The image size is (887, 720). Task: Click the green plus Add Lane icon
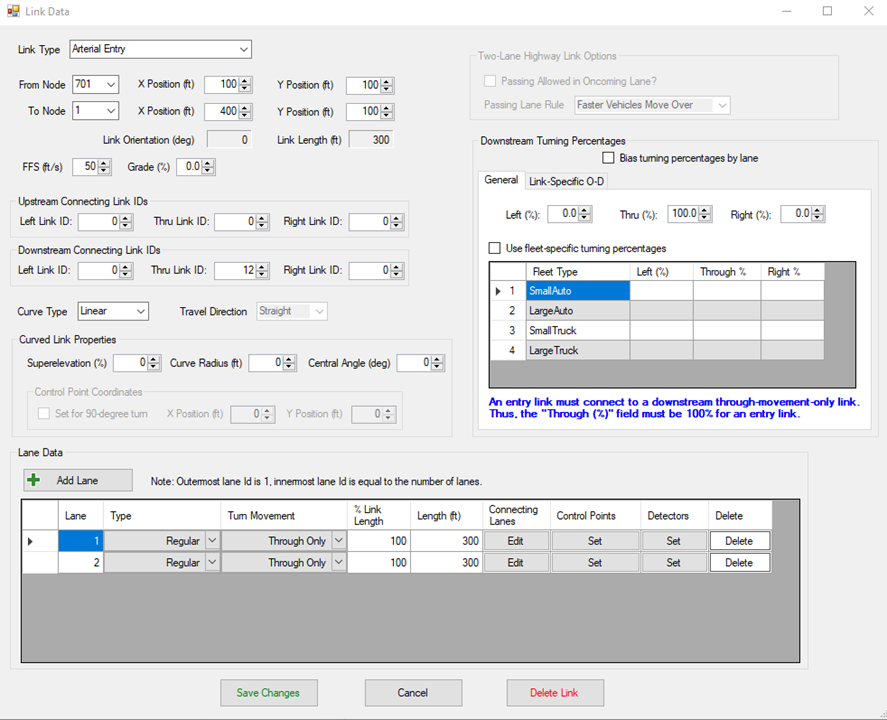pos(33,480)
